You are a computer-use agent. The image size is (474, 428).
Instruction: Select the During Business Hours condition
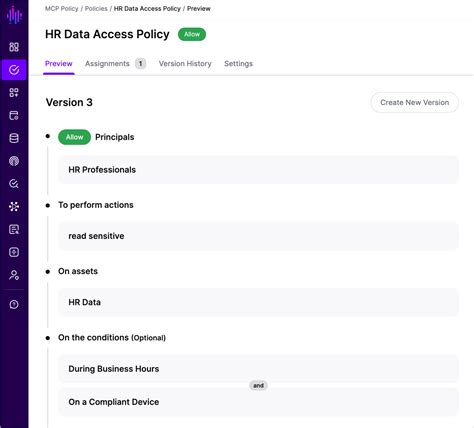pyautogui.click(x=258, y=369)
